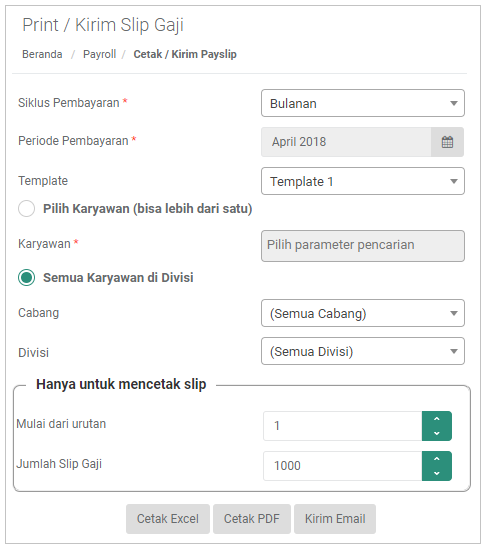Click the Cetak PDF button

point(252,519)
